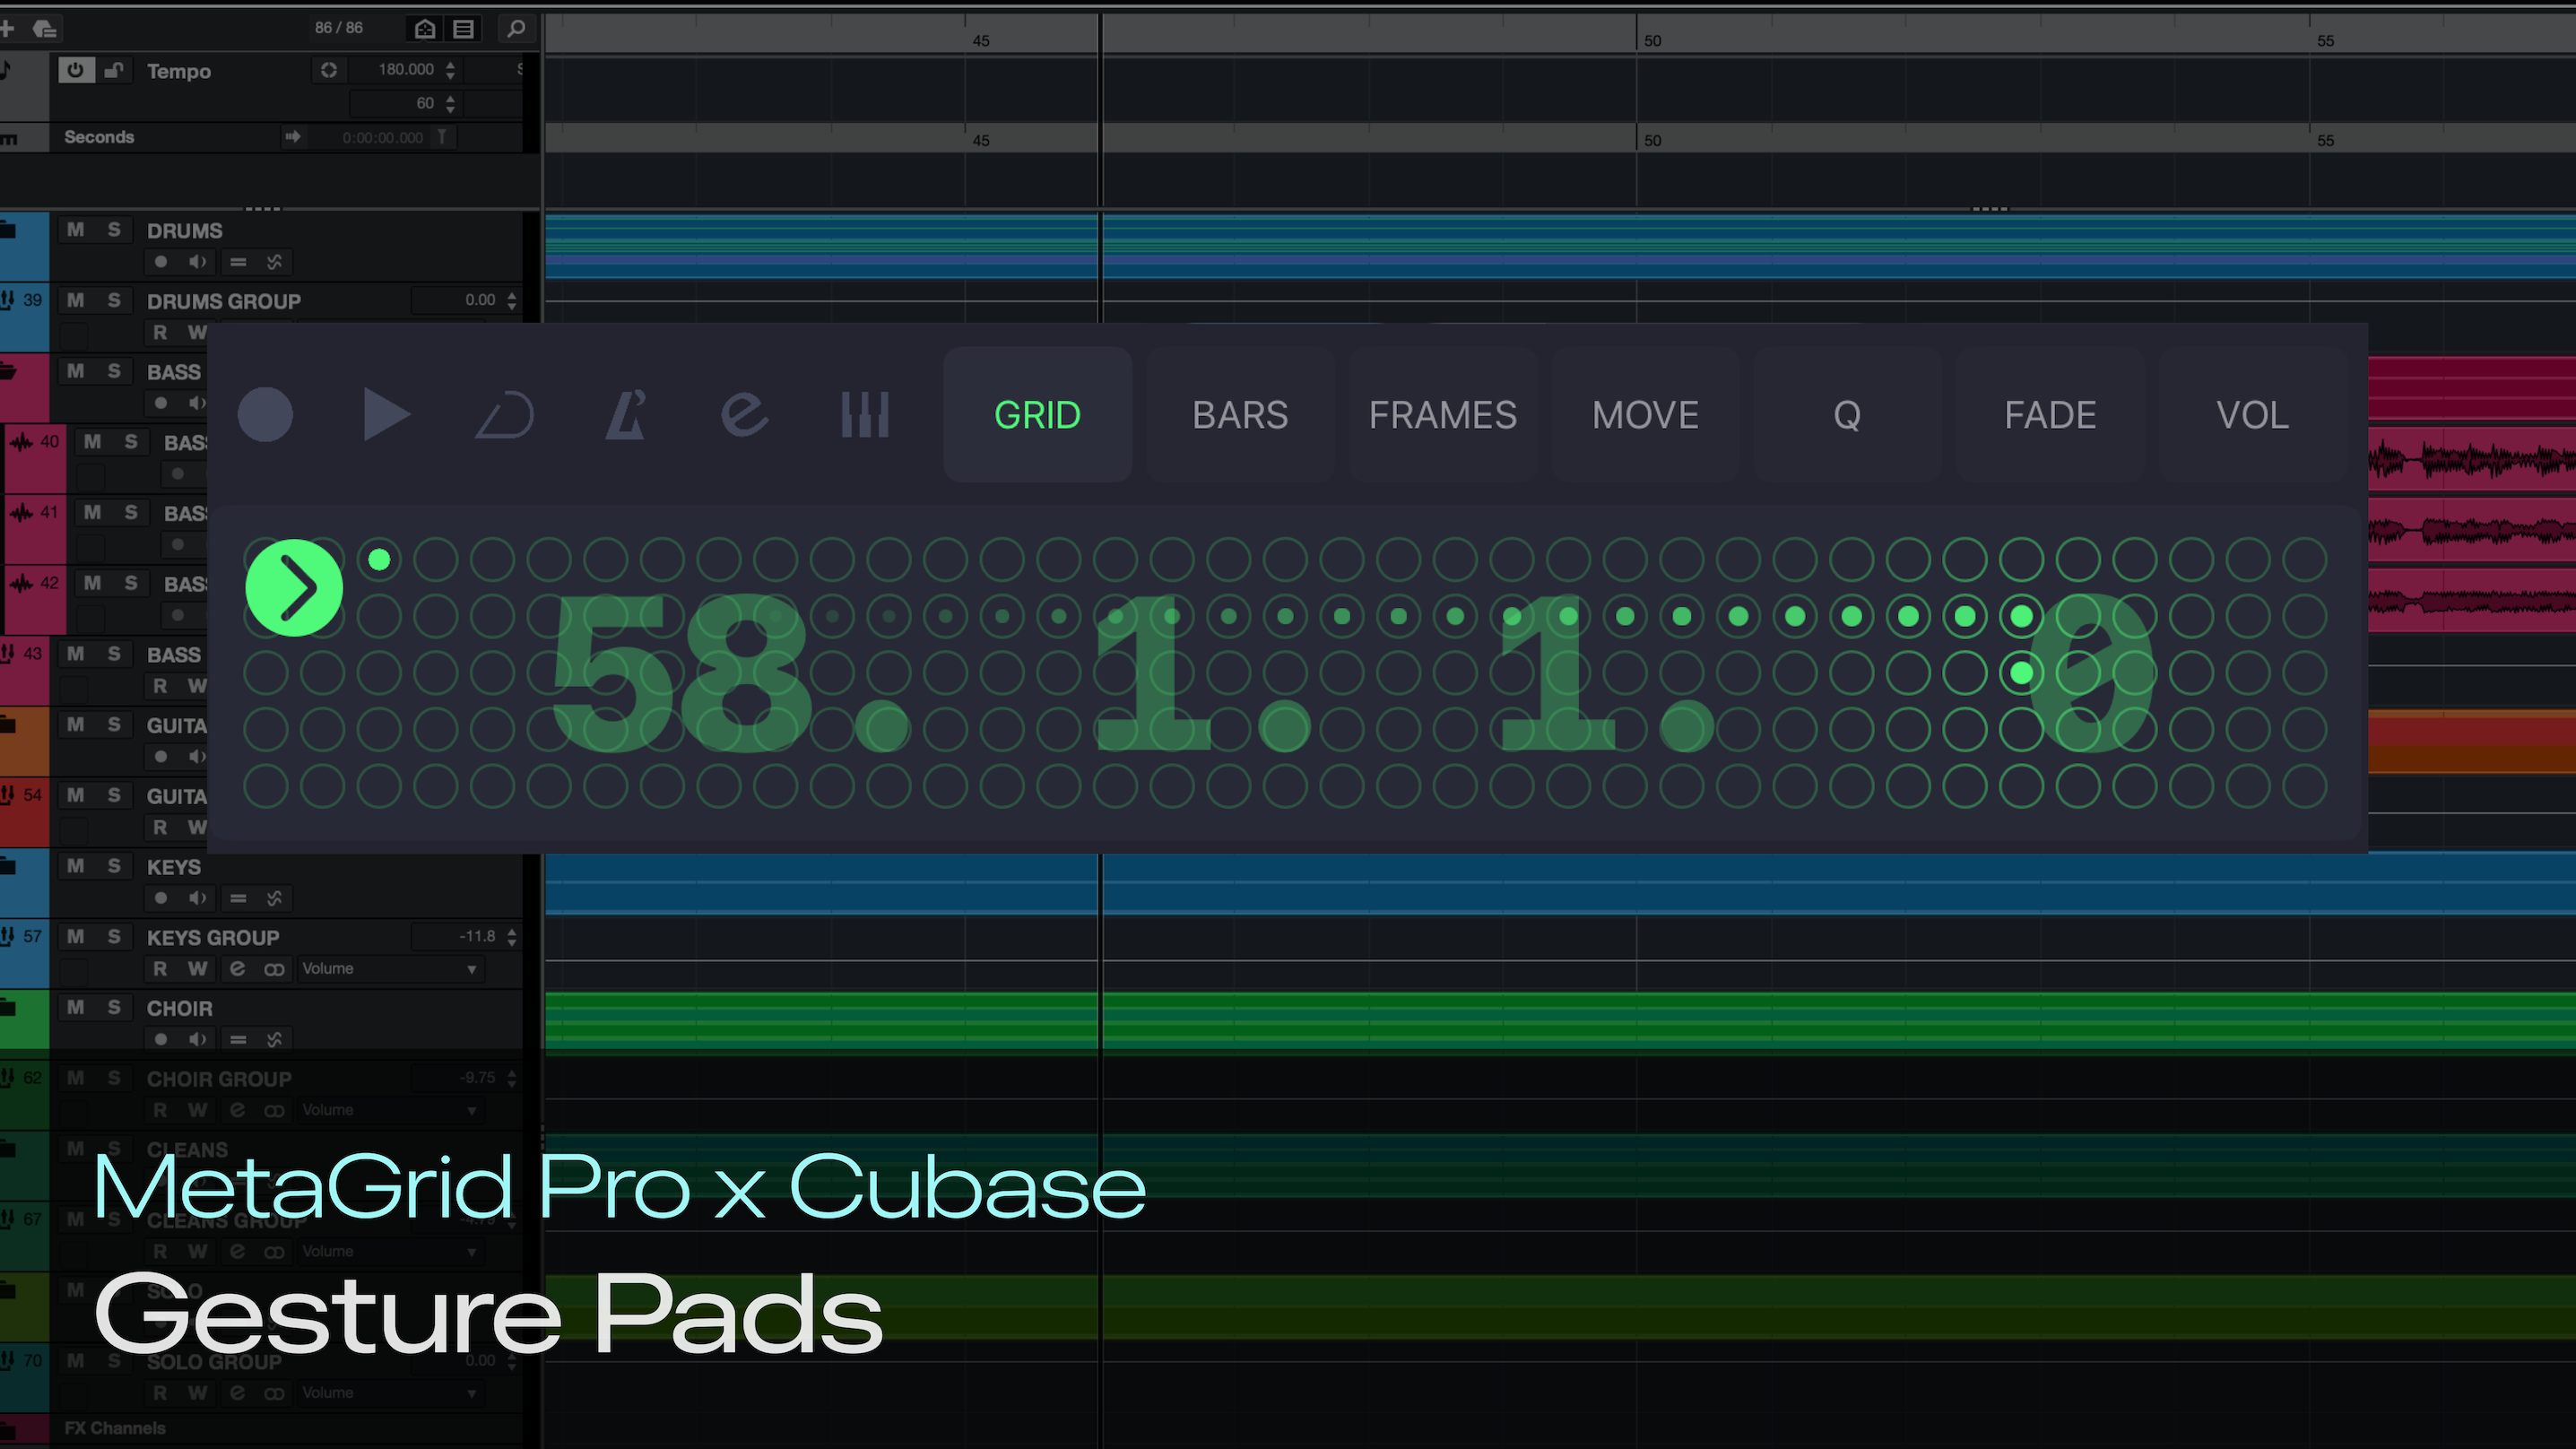Switch to the BARS tab
Viewport: 2576px width, 1449px height.
click(1240, 415)
